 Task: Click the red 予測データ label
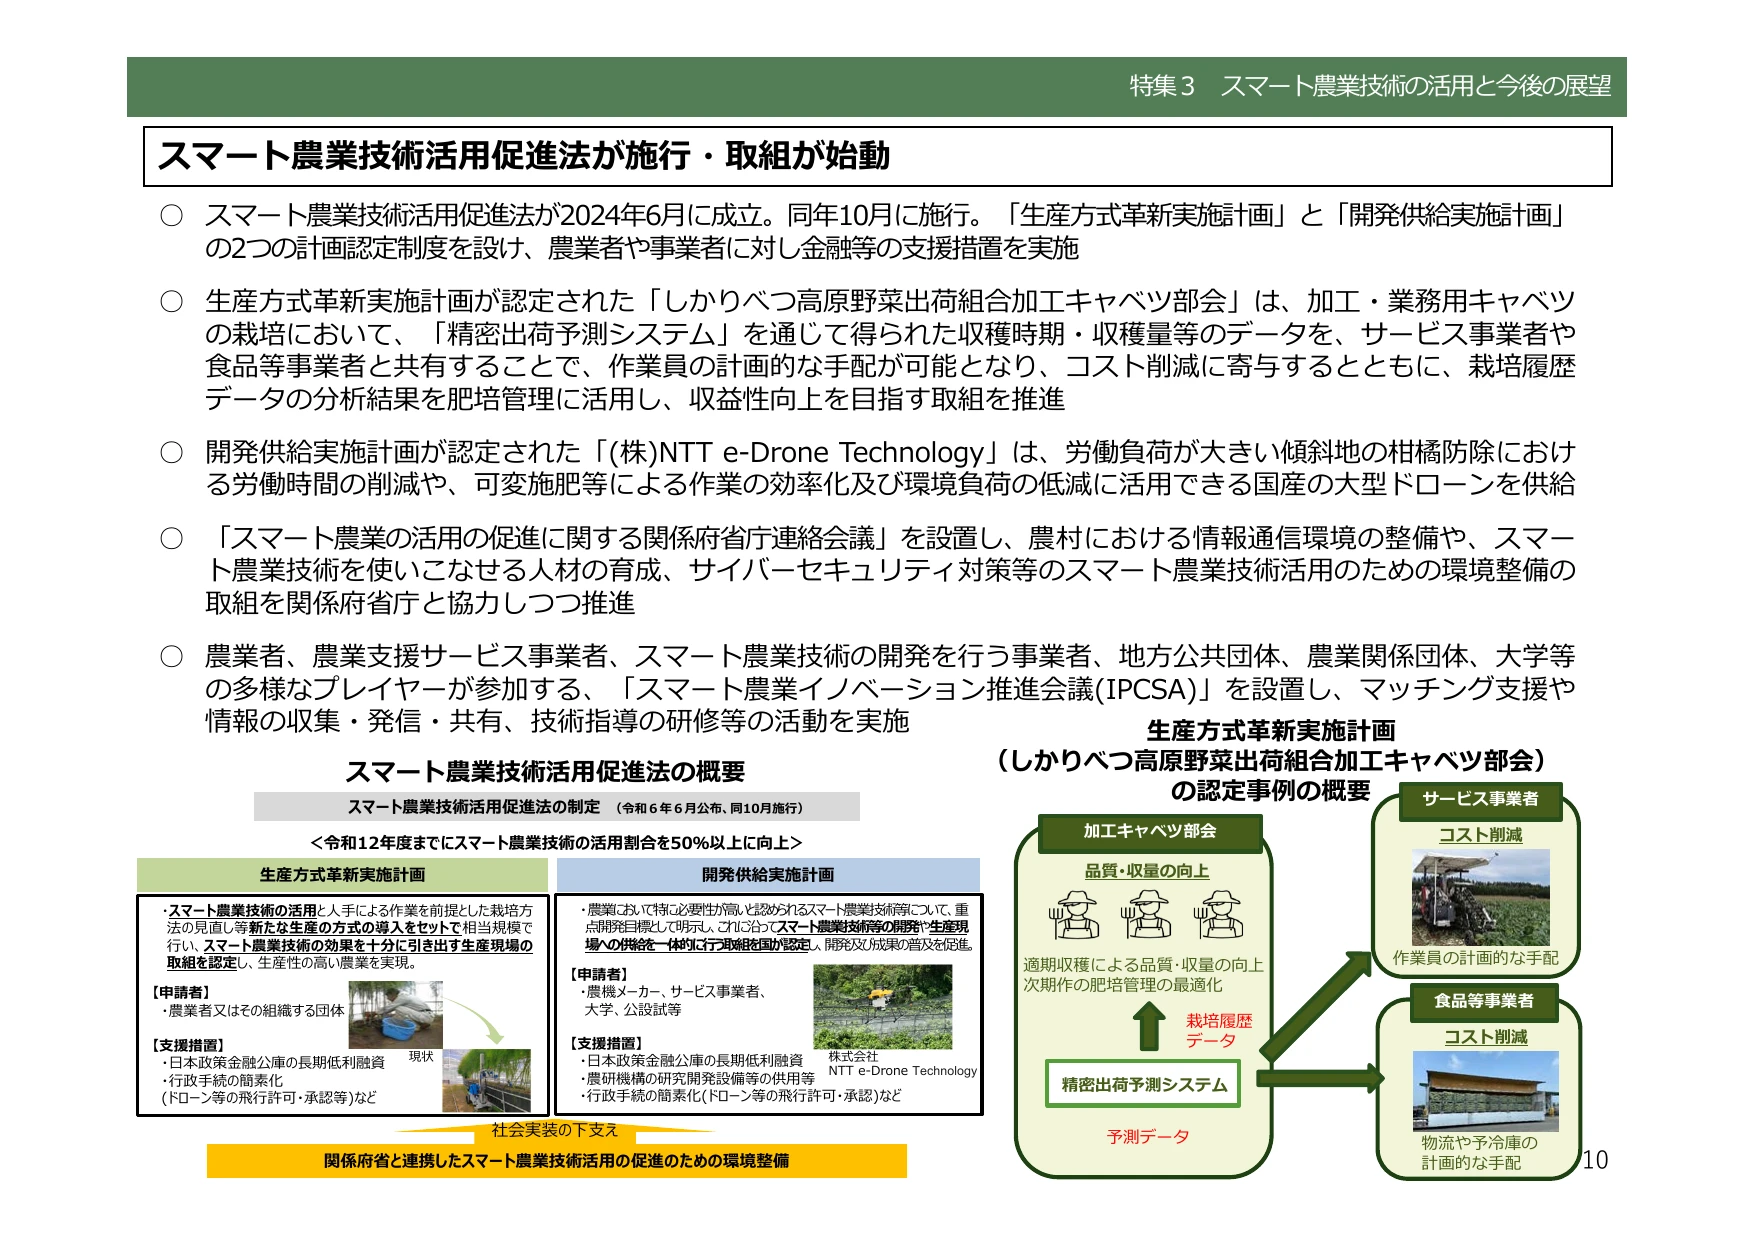(1148, 1137)
